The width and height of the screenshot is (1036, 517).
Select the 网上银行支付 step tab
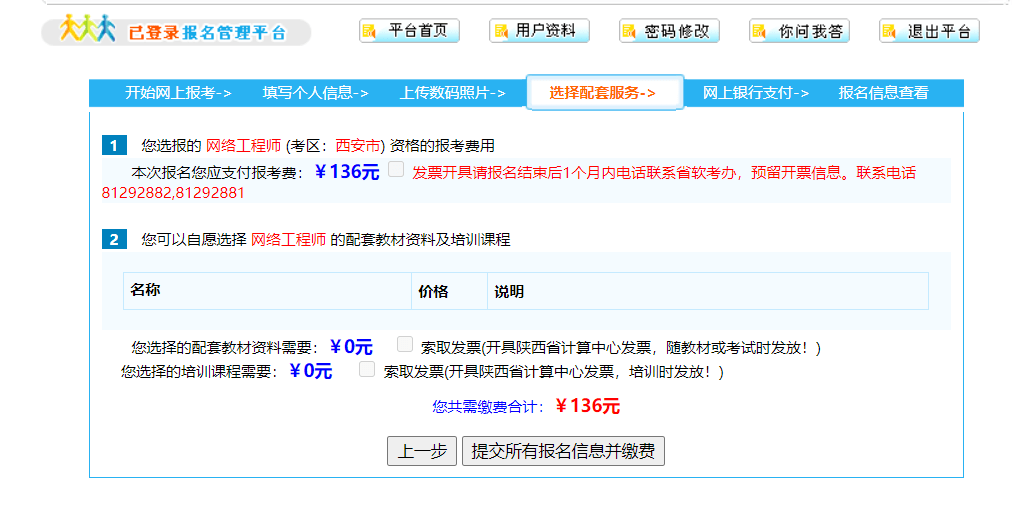click(x=756, y=93)
